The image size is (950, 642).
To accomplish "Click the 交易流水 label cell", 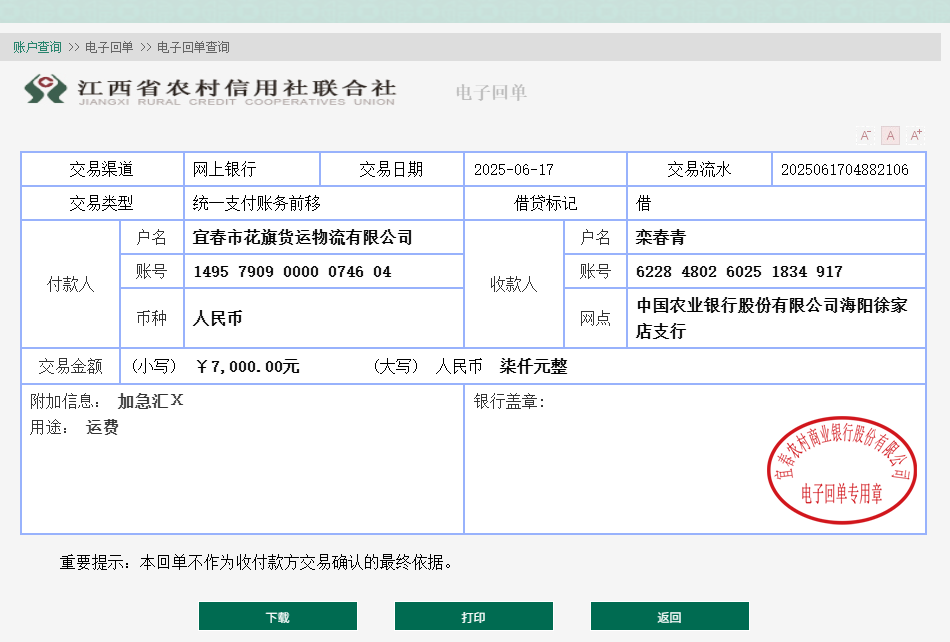I will [x=699, y=169].
